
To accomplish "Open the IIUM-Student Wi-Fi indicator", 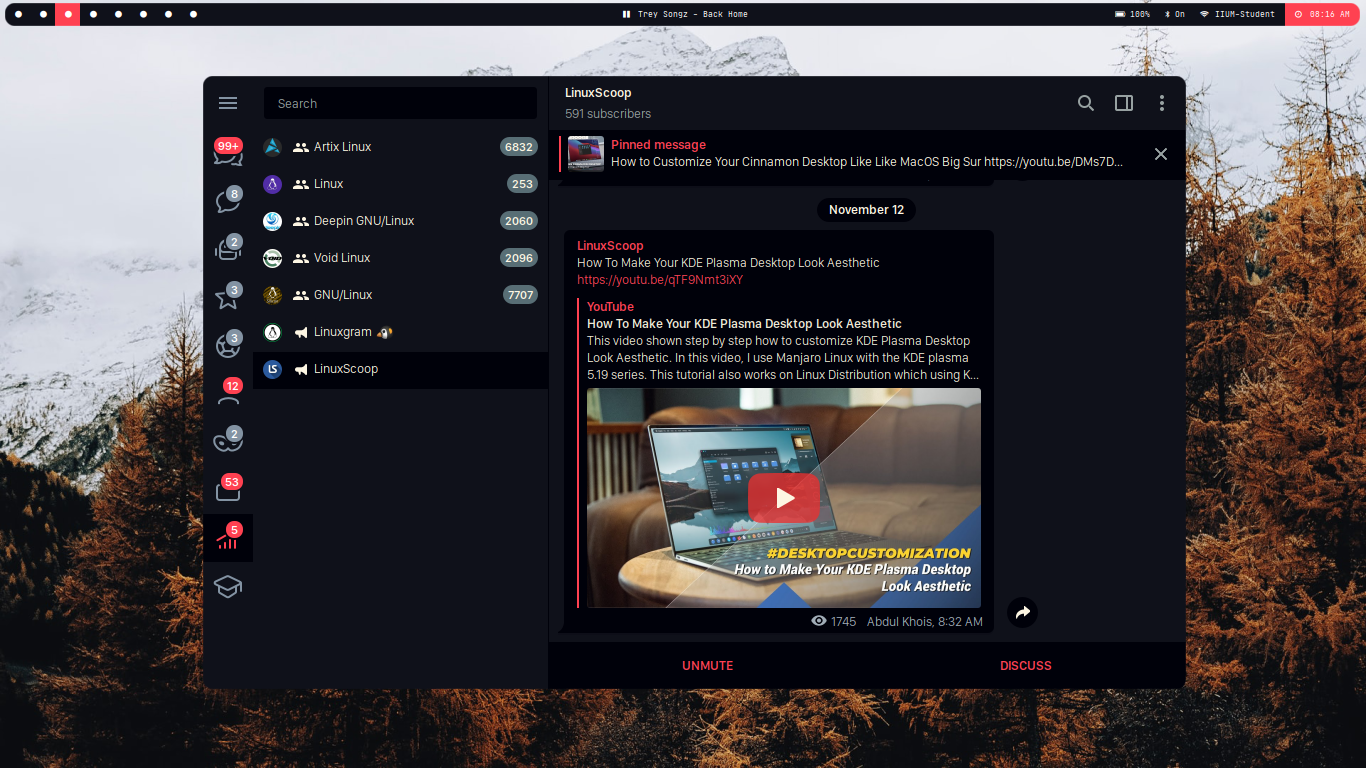I will (x=1238, y=14).
